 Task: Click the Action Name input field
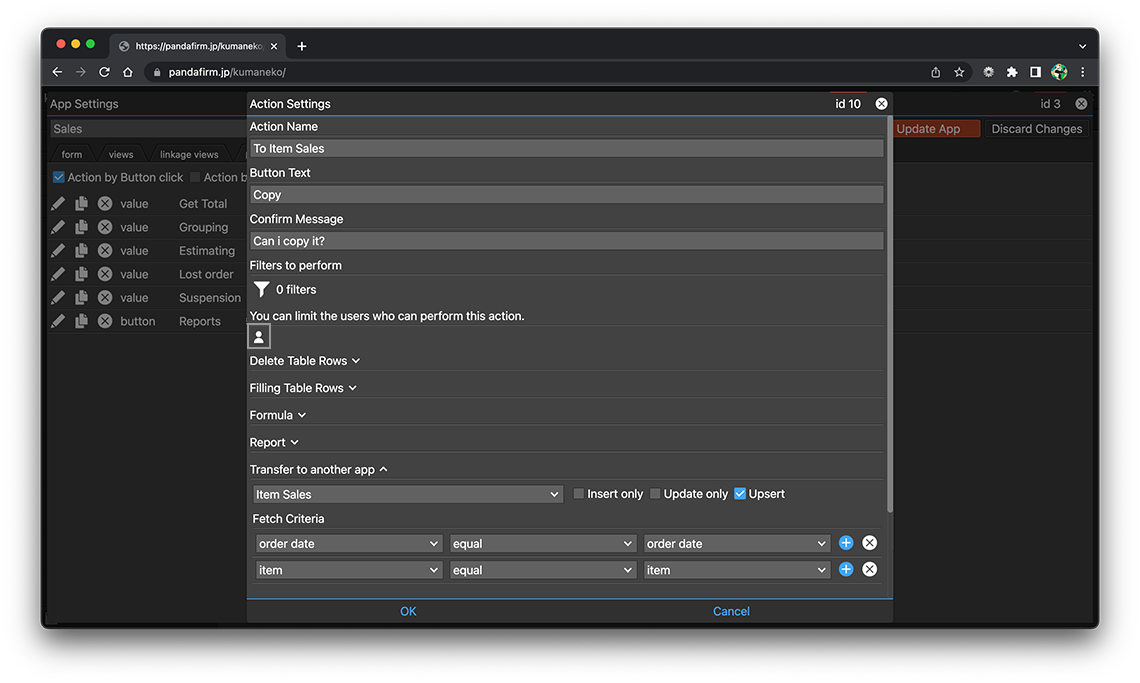pyautogui.click(x=566, y=148)
